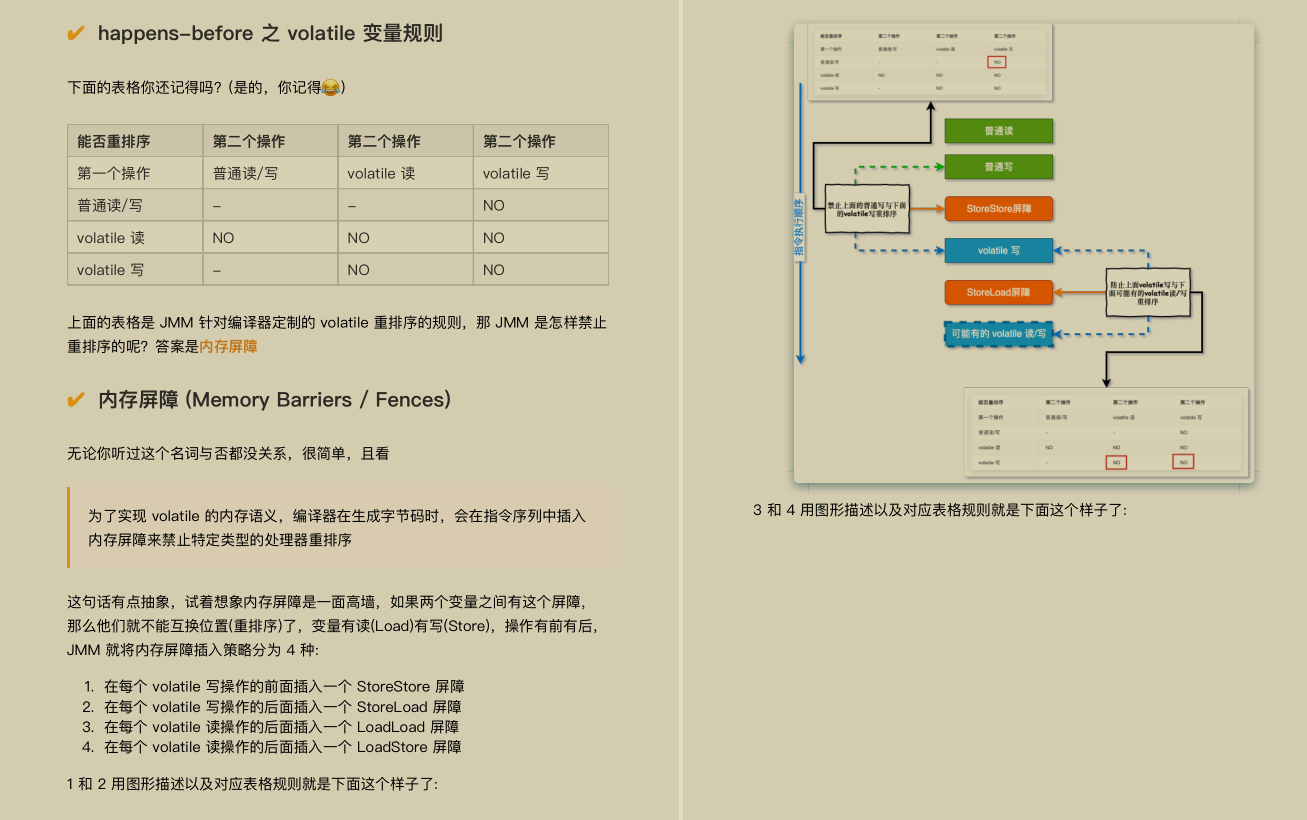This screenshot has height=820, width=1307.
Task: Click the line 1 和 2 用图形描述
Action: click(252, 783)
